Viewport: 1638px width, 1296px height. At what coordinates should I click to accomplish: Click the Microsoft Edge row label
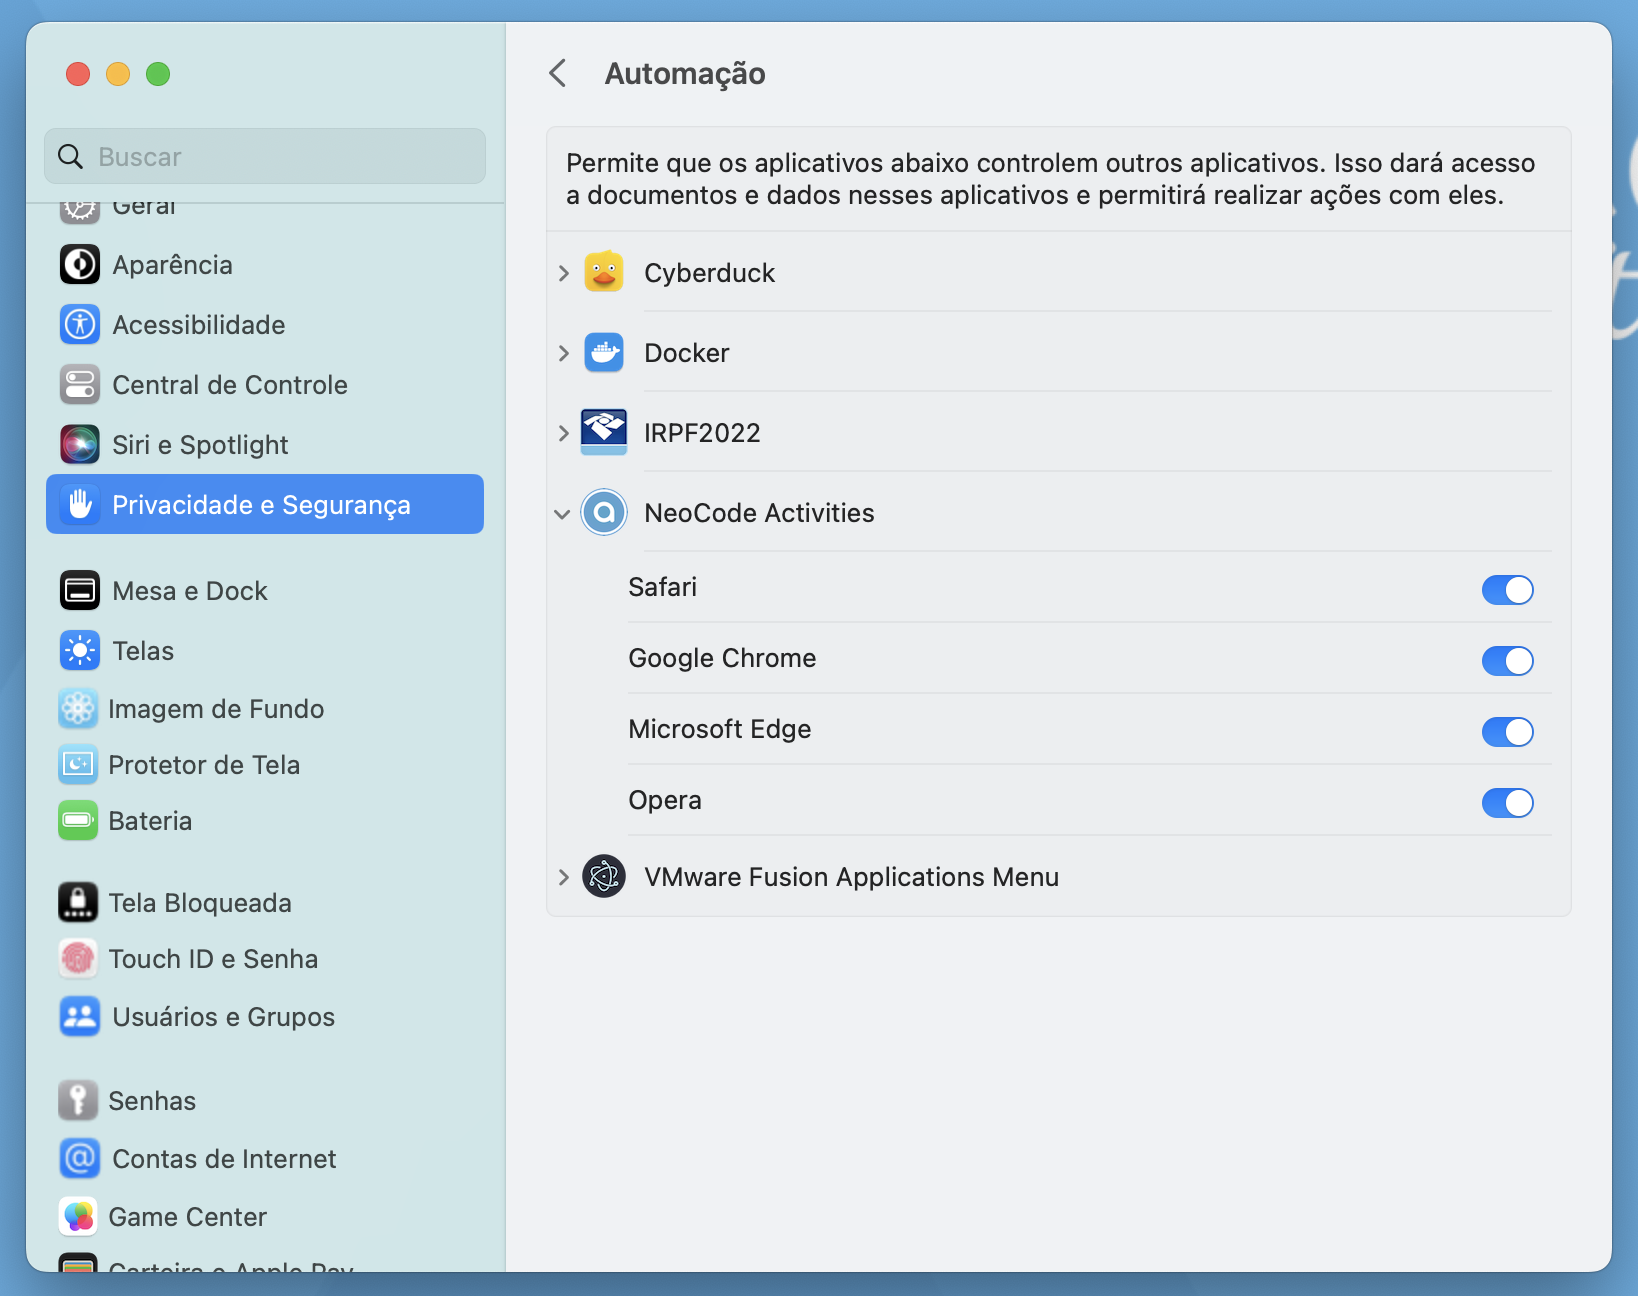[719, 729]
